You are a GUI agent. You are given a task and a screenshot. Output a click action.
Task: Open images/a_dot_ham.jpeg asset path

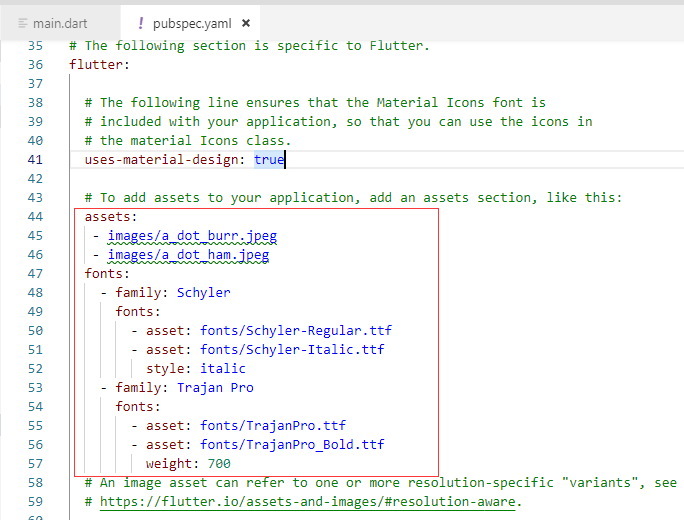[x=188, y=255]
